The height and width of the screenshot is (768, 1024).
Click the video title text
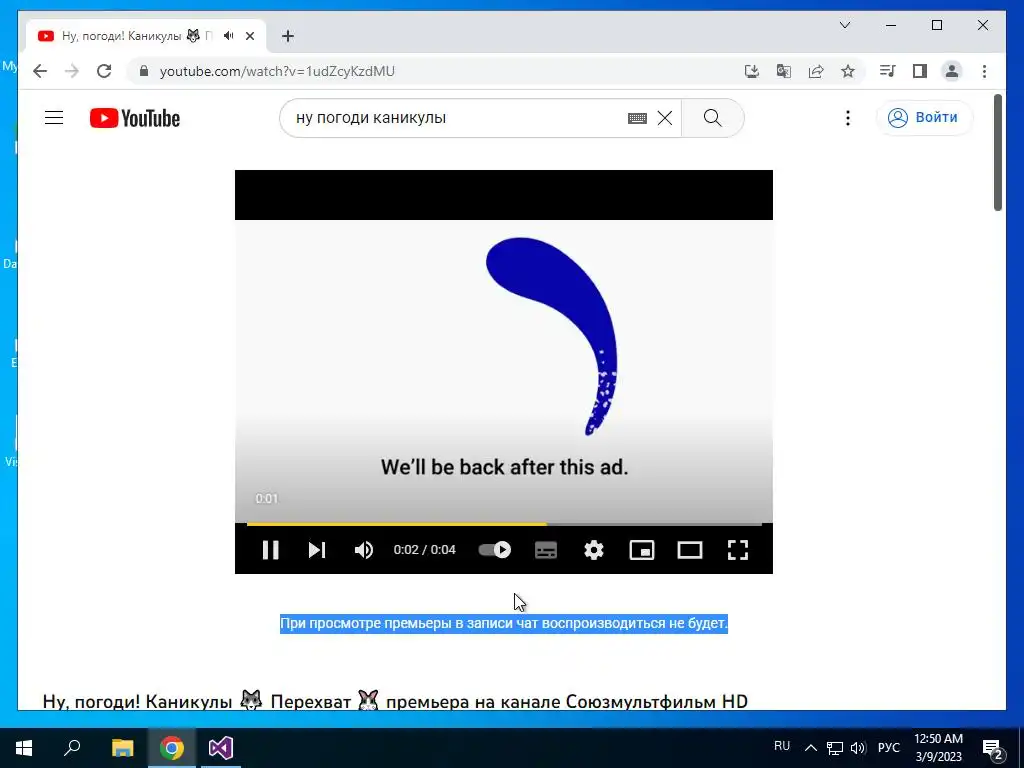pos(395,701)
